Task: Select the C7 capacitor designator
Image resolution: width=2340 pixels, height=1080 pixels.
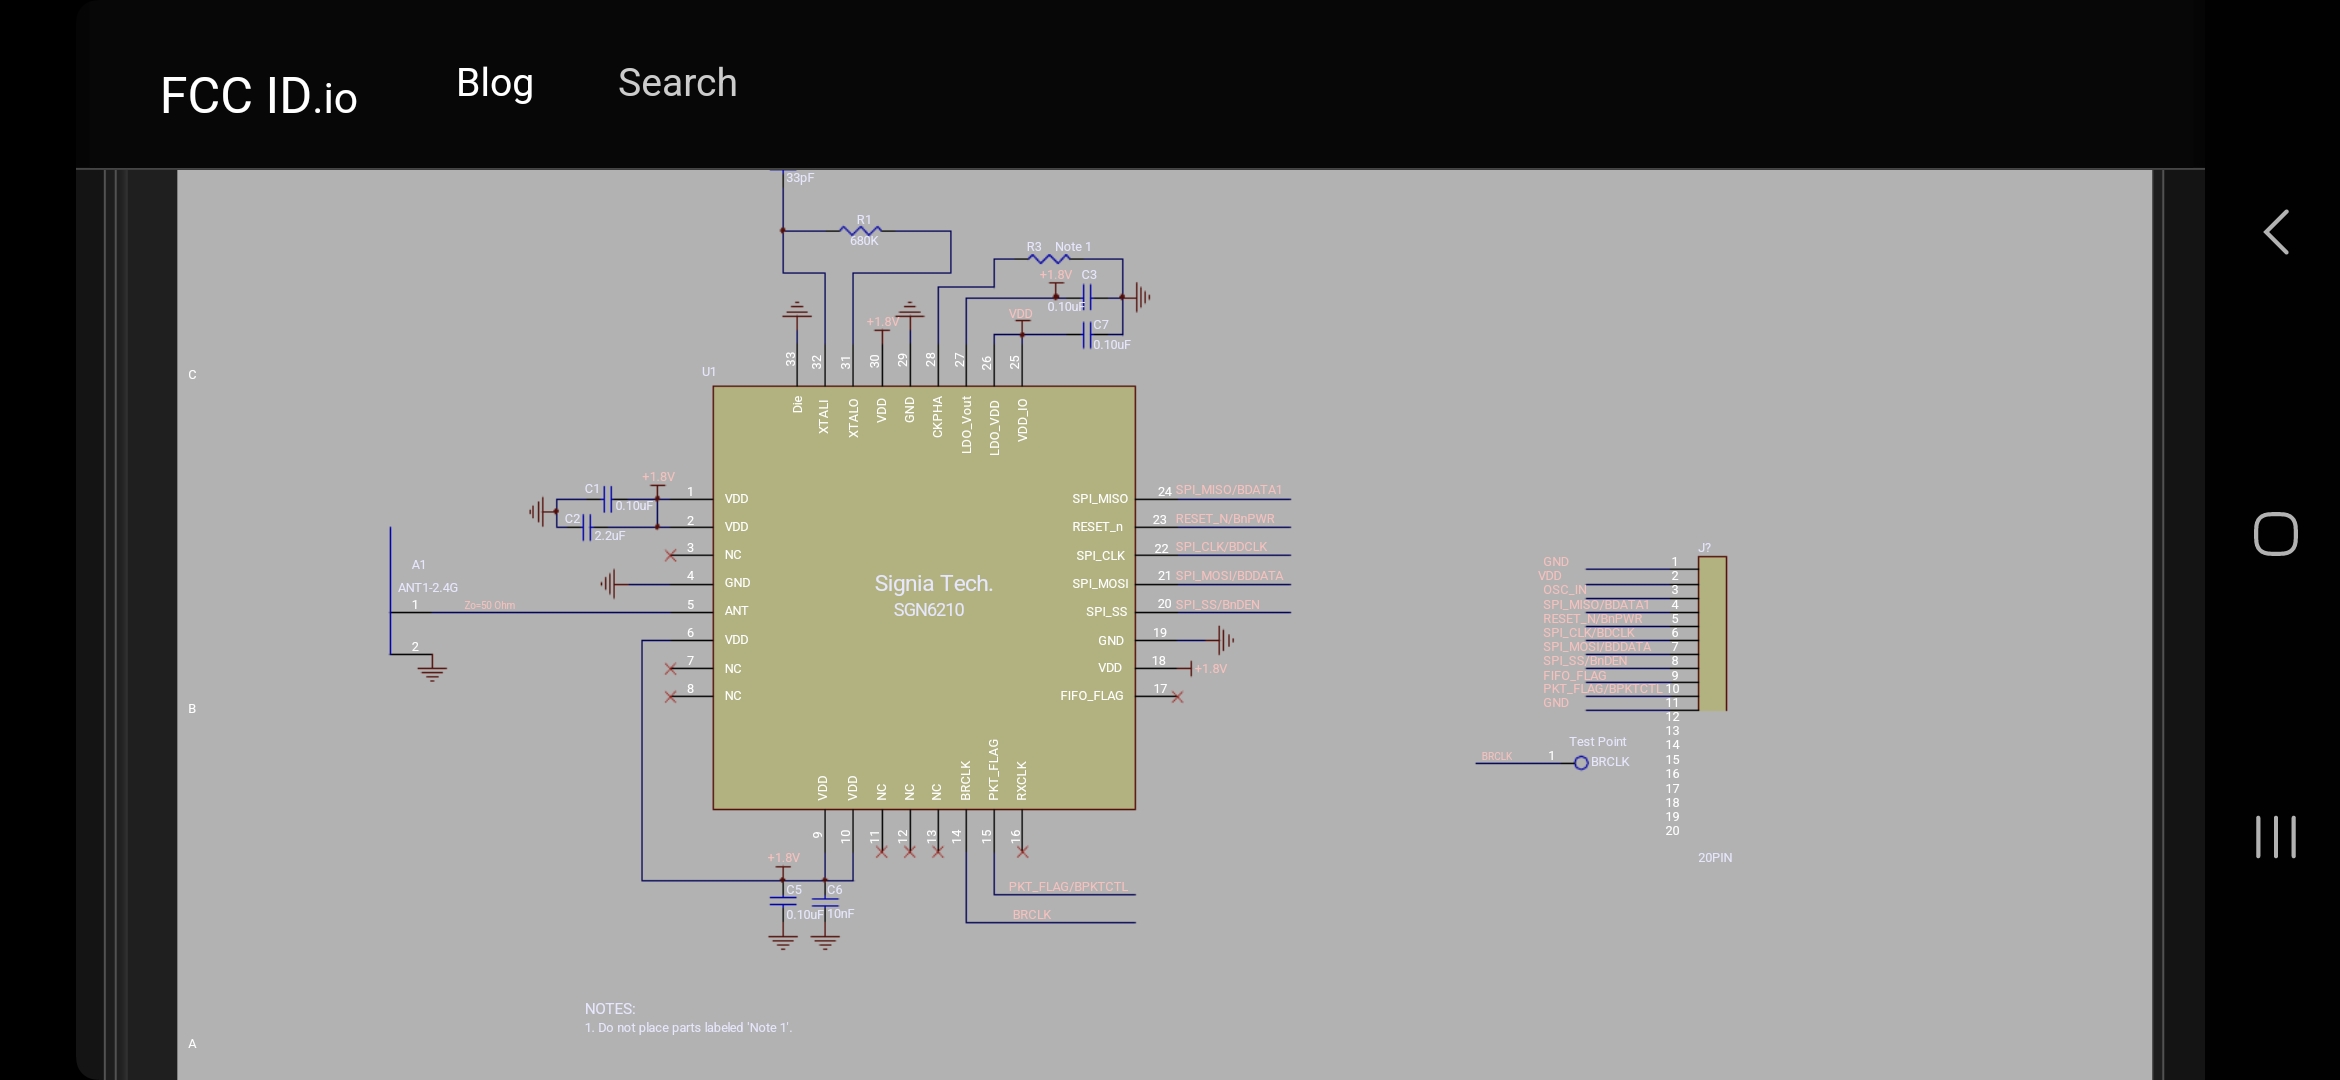Action: pos(1101,325)
